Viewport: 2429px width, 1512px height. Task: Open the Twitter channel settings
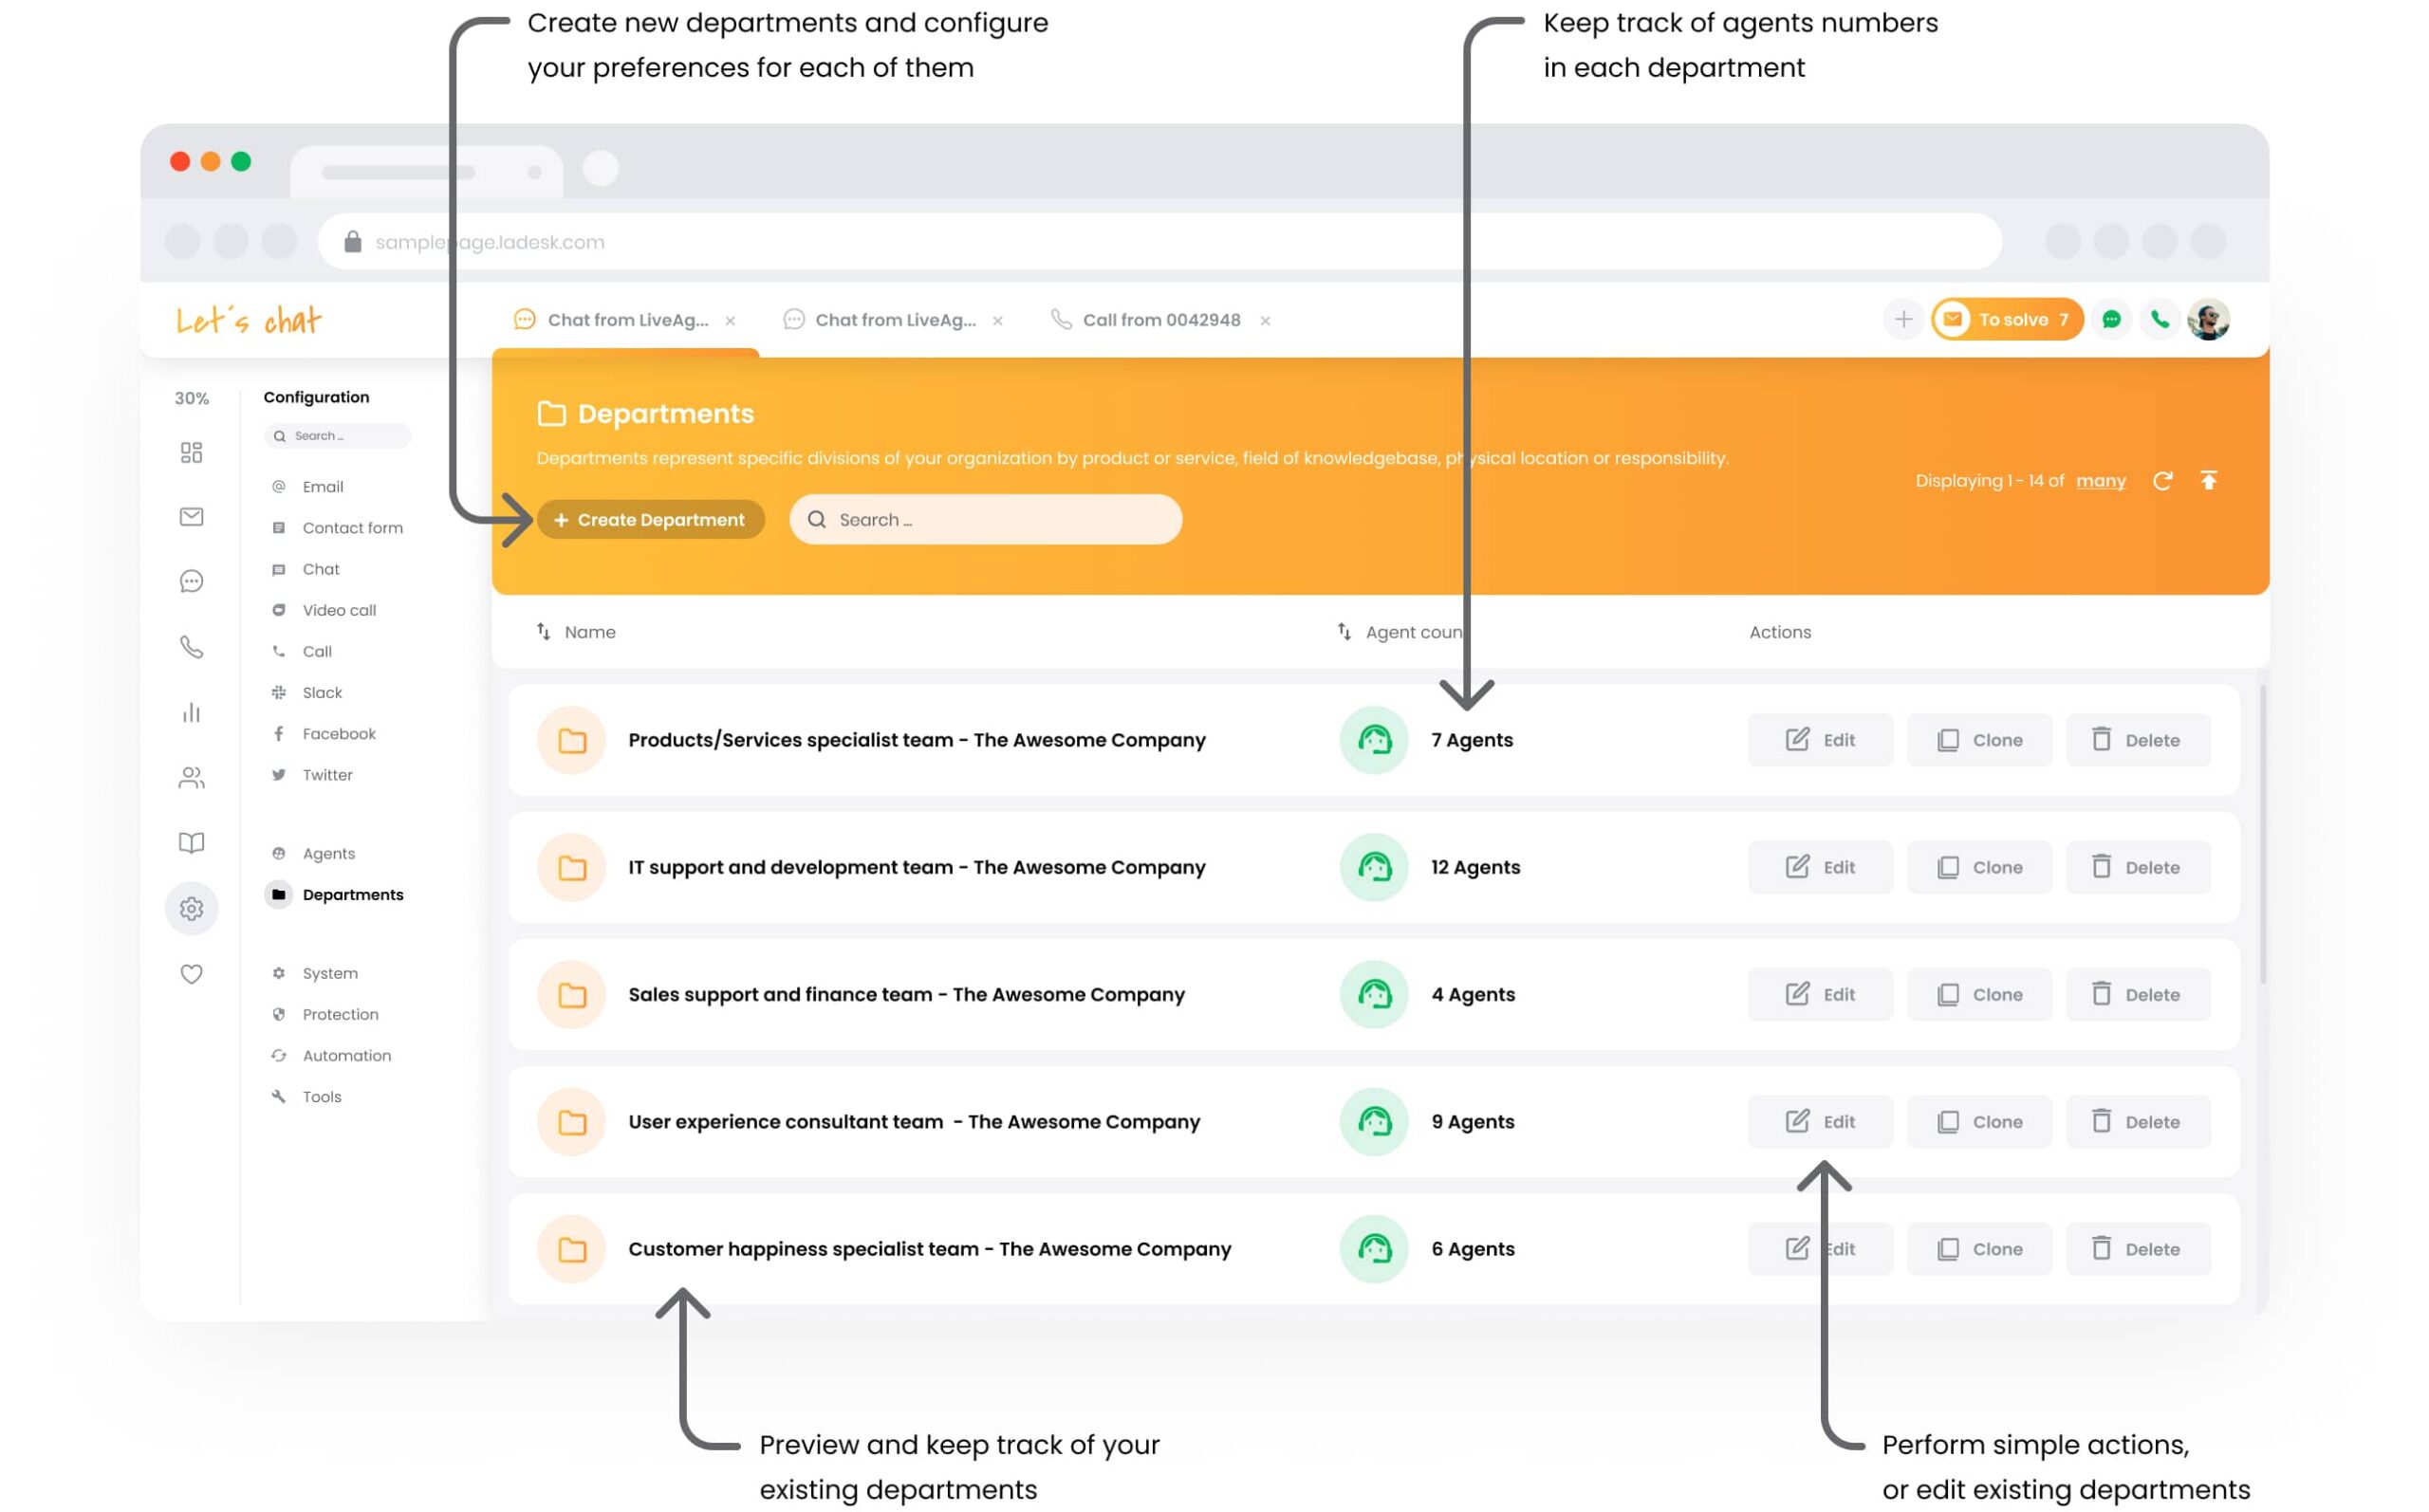click(327, 774)
